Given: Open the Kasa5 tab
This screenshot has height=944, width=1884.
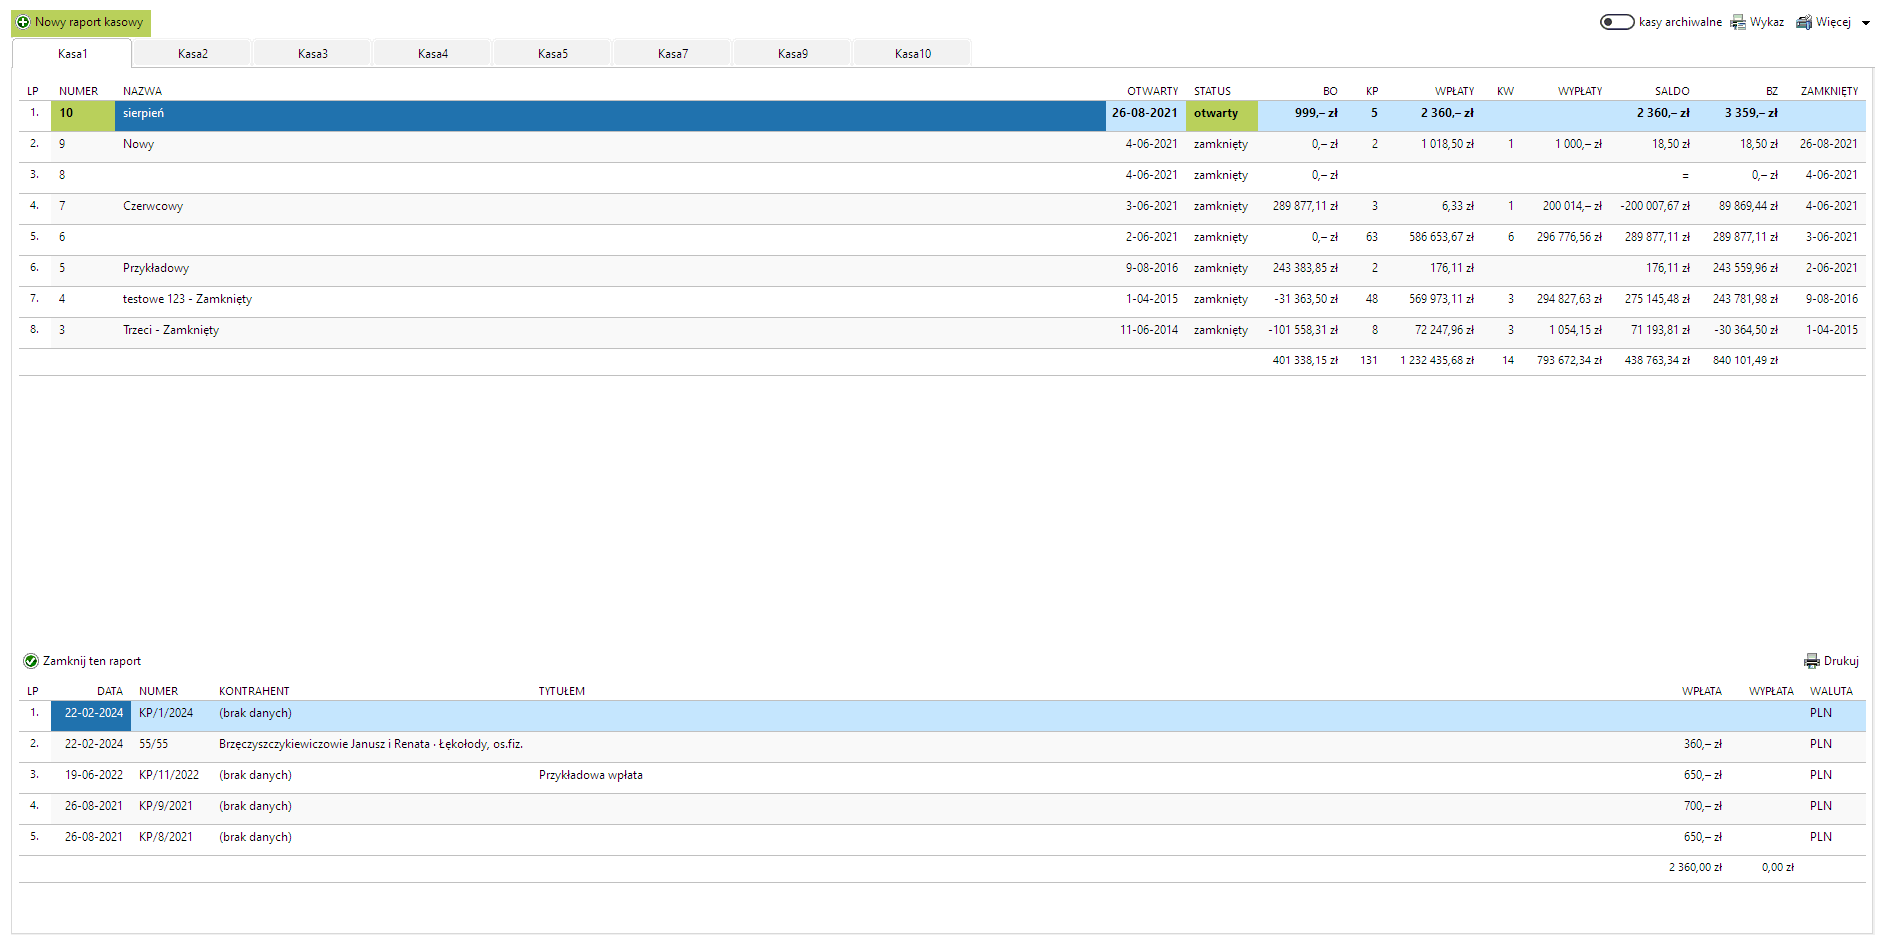Looking at the screenshot, I should (552, 54).
